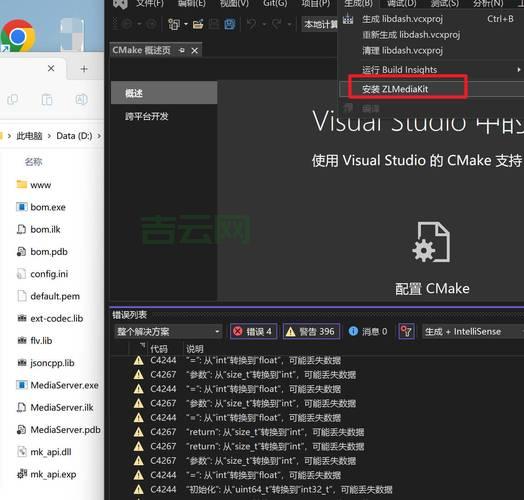Click the 此电脑 breadcrumb in Explorer
The image size is (524, 500).
tap(29, 136)
